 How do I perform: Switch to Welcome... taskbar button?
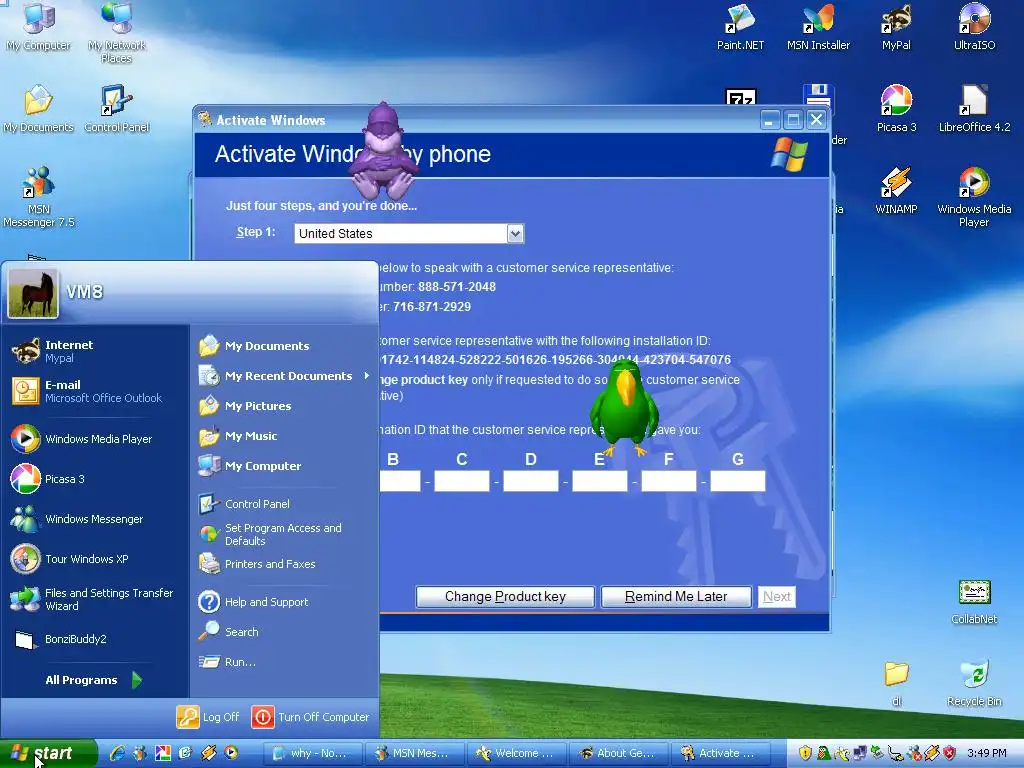(x=517, y=753)
